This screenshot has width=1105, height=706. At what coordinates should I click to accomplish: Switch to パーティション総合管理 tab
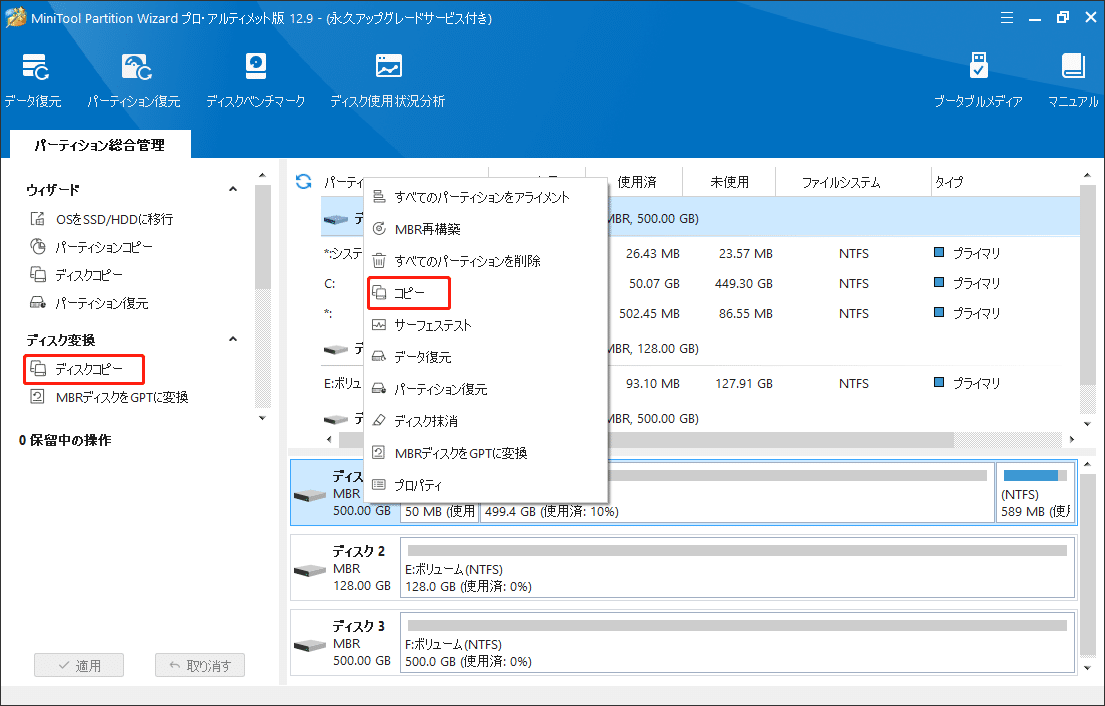coord(97,144)
